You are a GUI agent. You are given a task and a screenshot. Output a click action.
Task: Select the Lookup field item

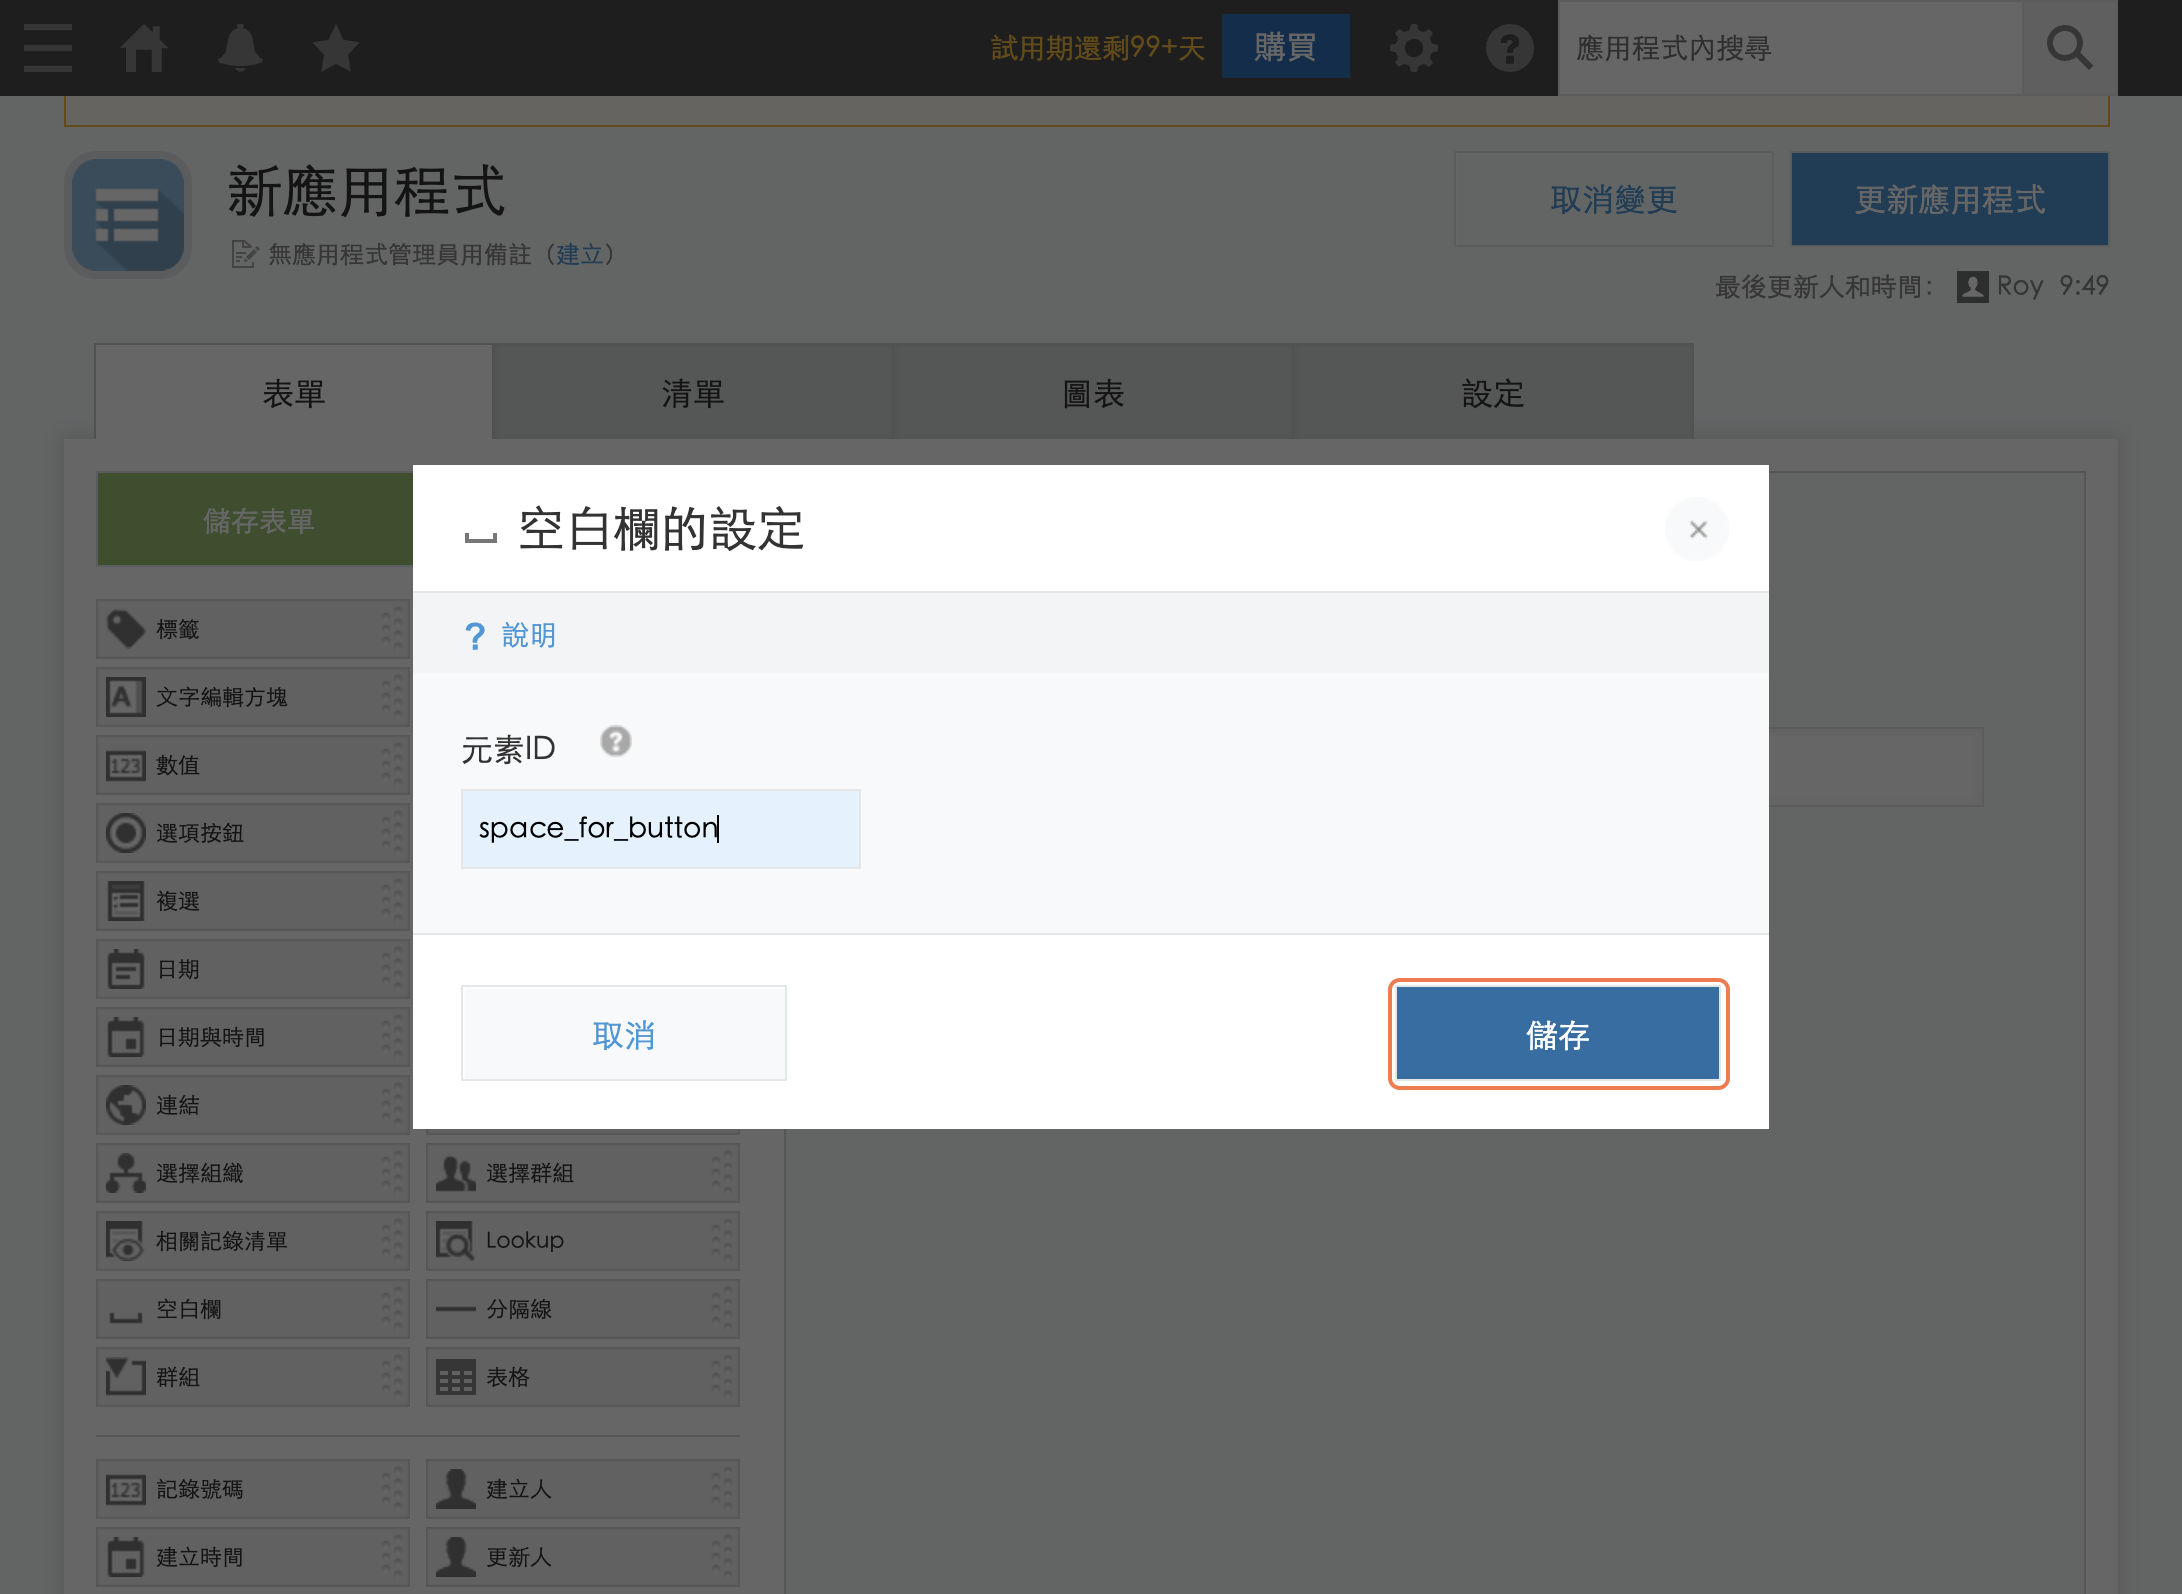583,1241
